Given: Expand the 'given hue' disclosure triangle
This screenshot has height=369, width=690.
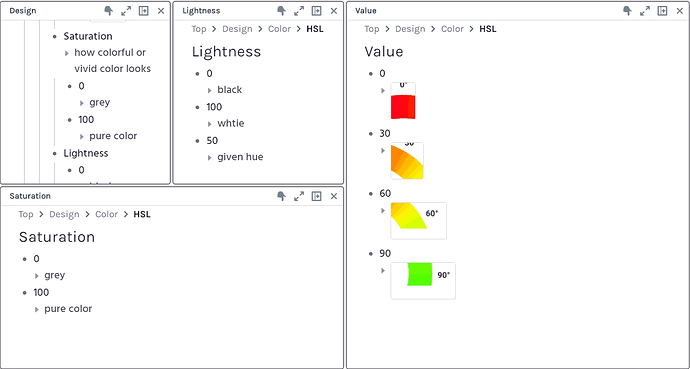Looking at the screenshot, I should tap(210, 157).
